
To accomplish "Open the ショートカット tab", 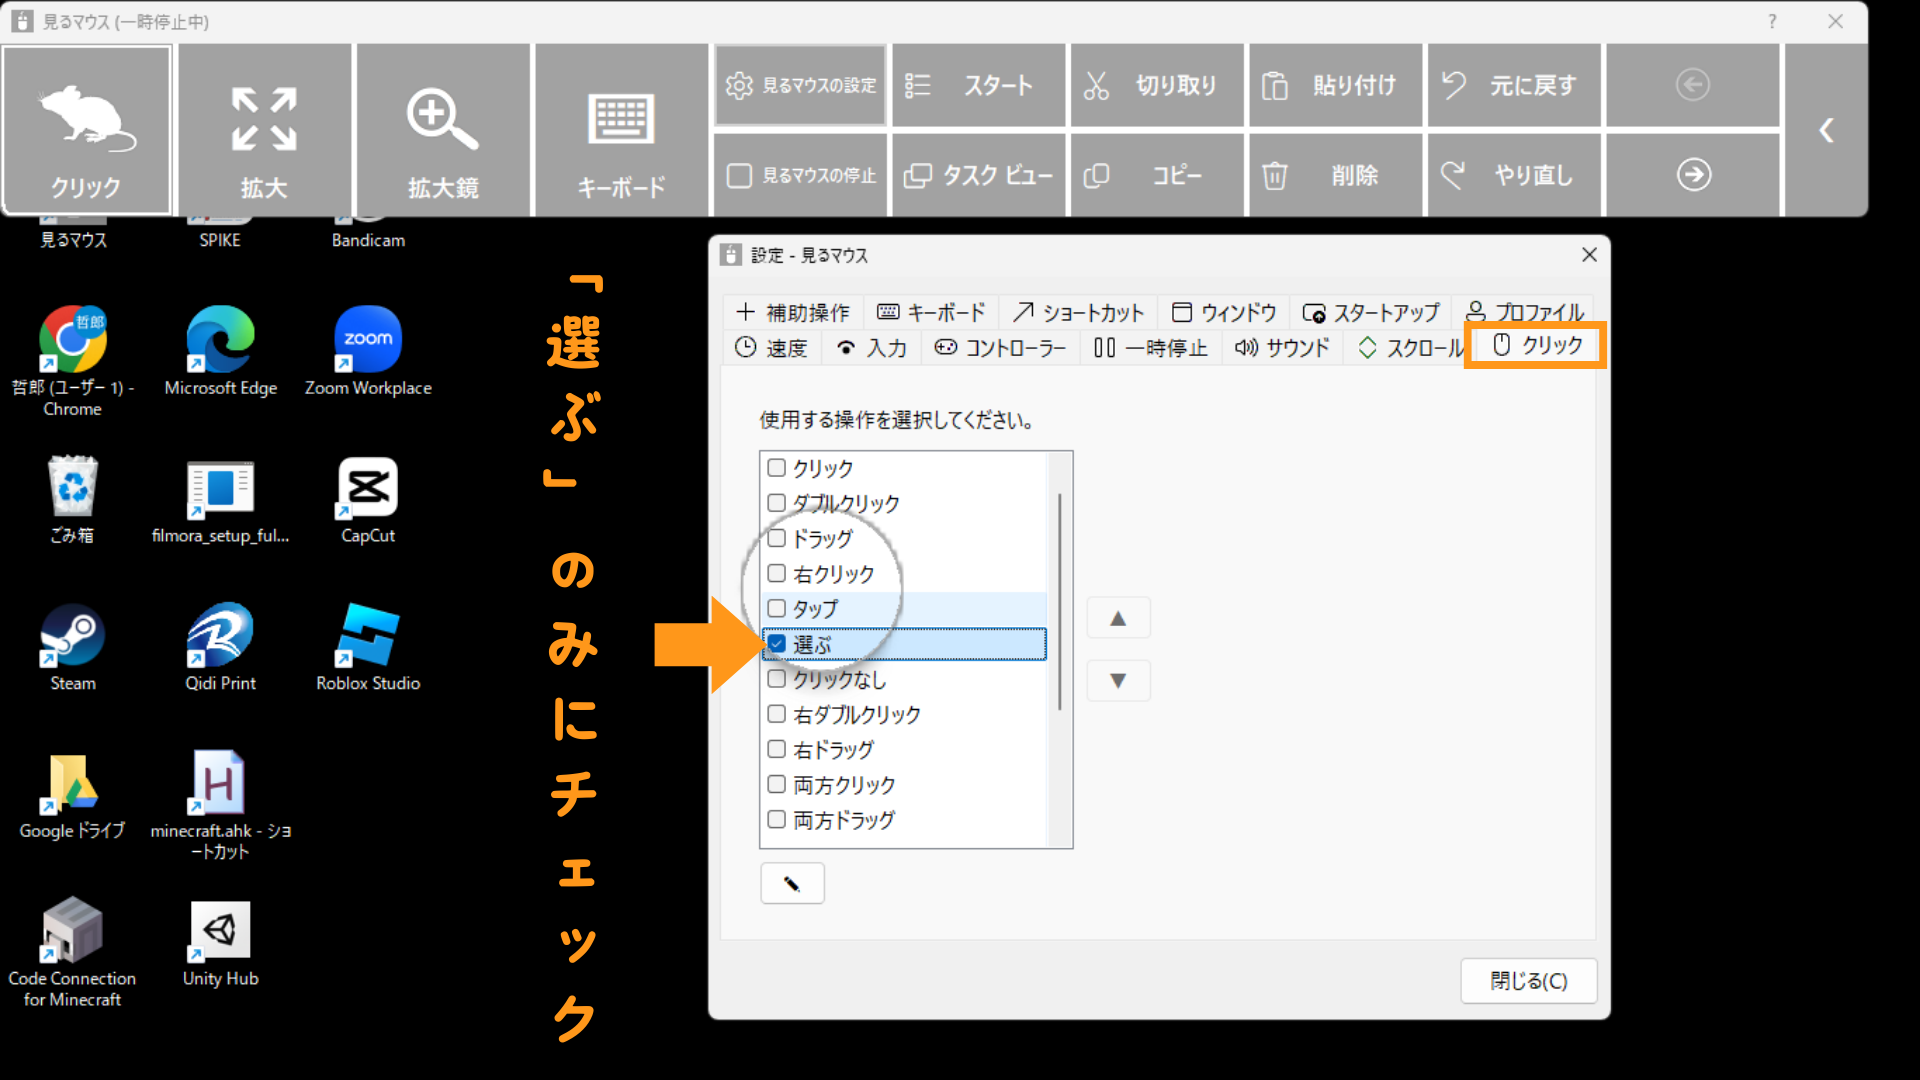I will pyautogui.click(x=1078, y=313).
